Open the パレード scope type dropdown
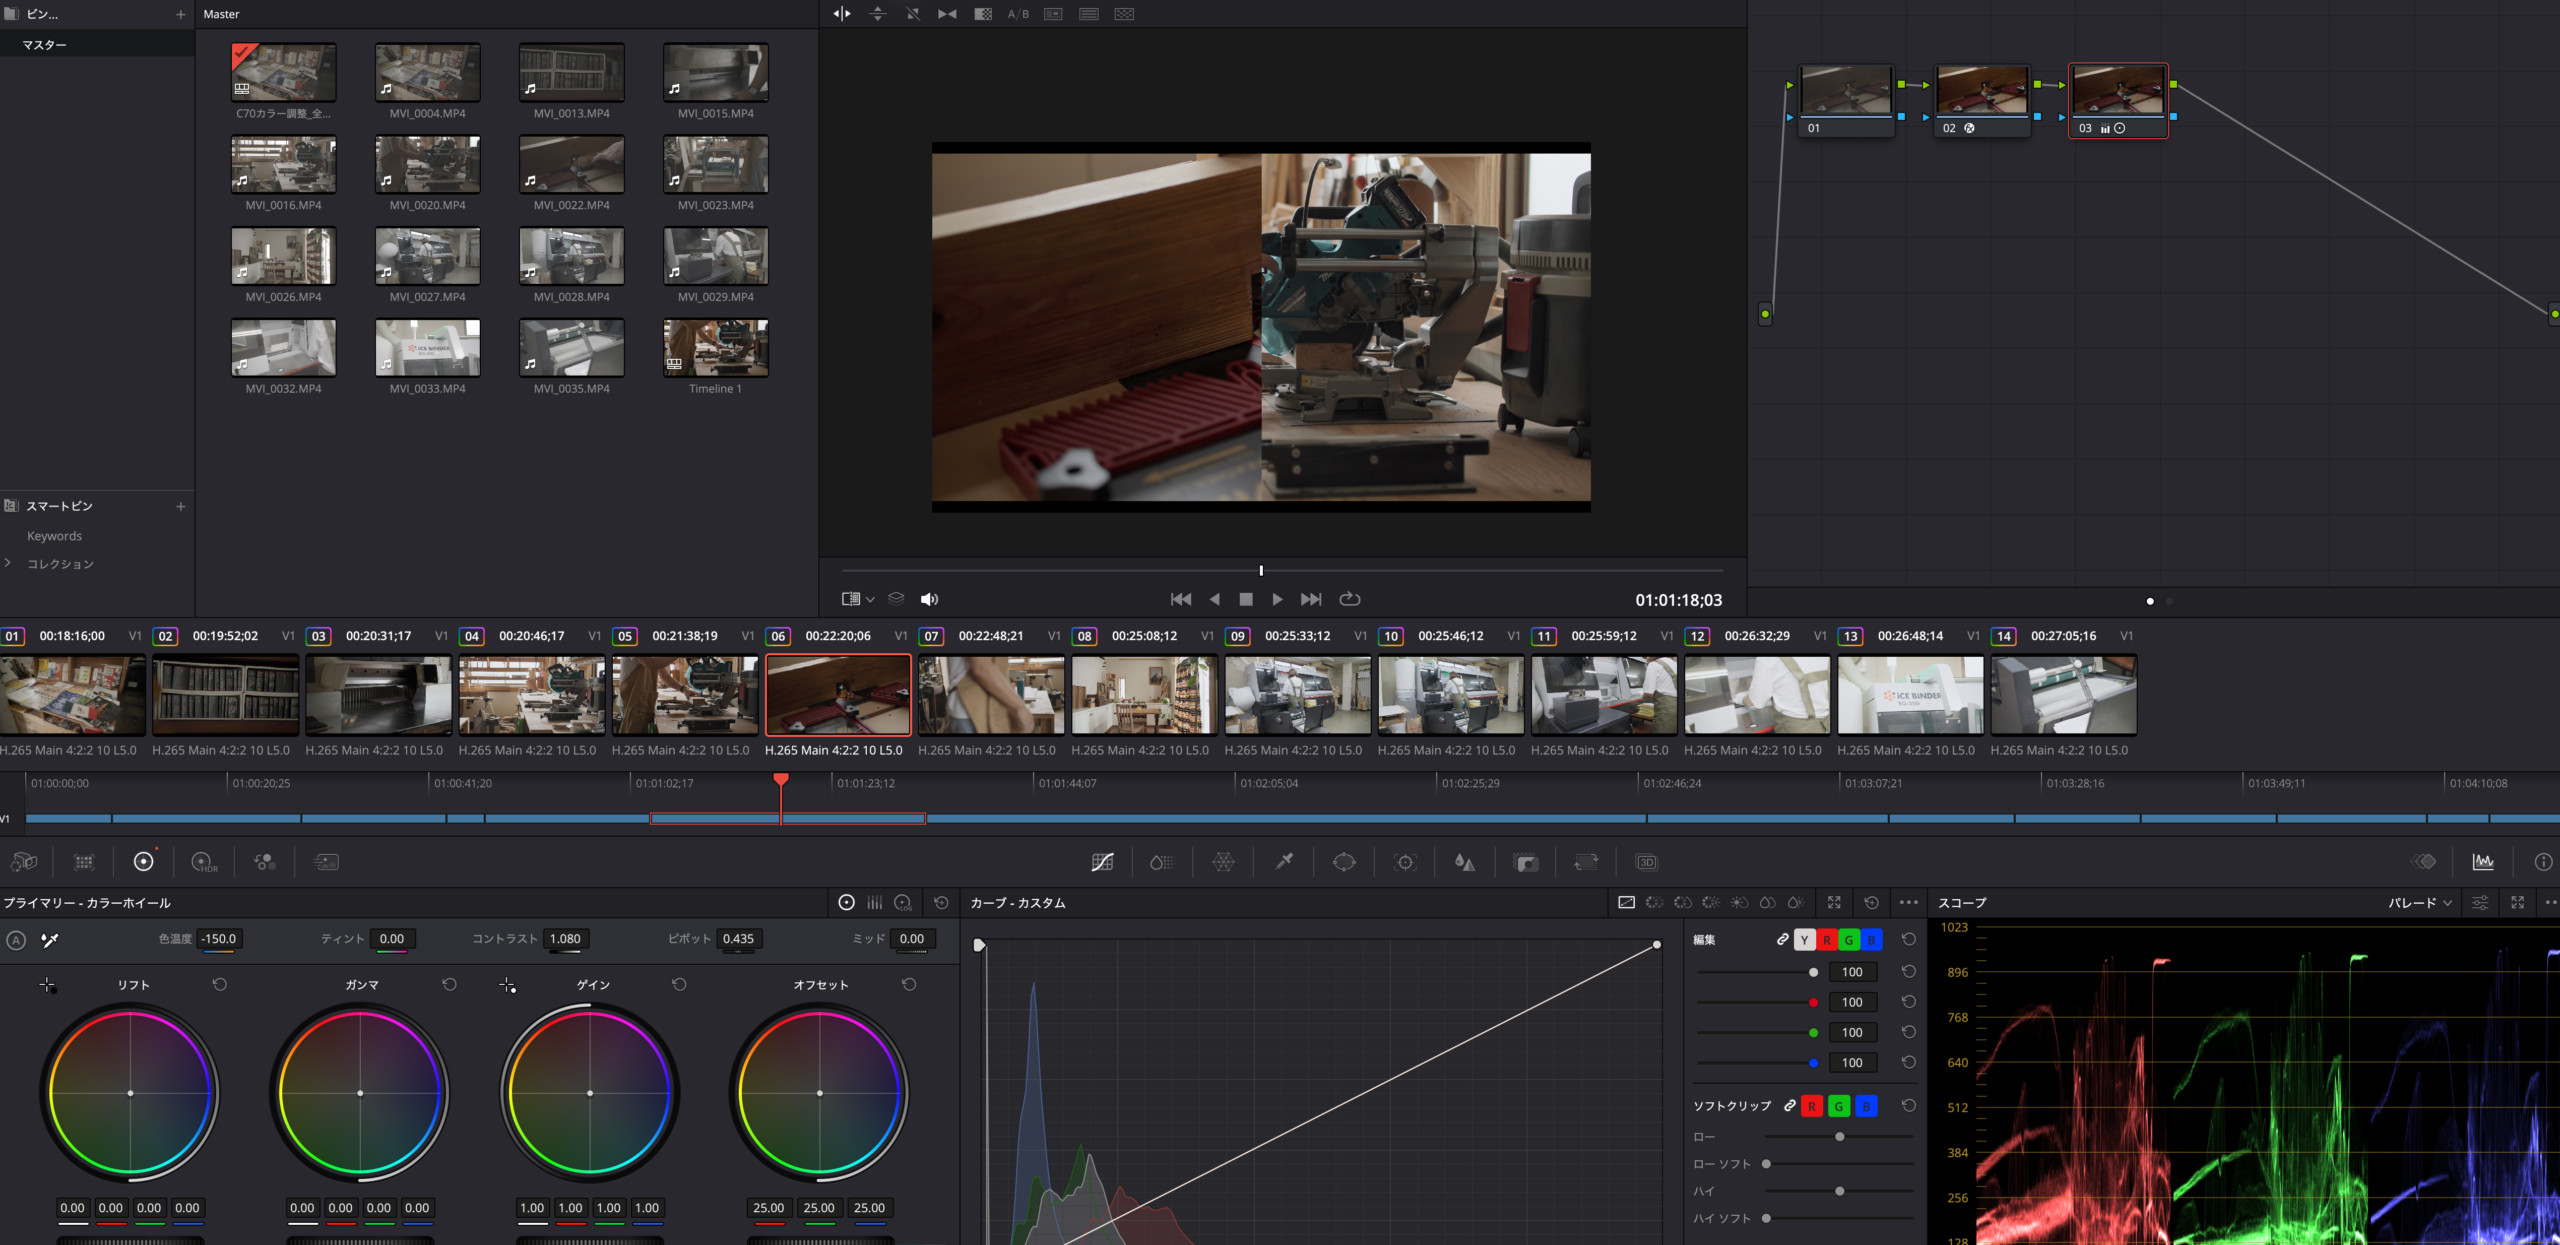2560x1245 pixels. [2420, 903]
